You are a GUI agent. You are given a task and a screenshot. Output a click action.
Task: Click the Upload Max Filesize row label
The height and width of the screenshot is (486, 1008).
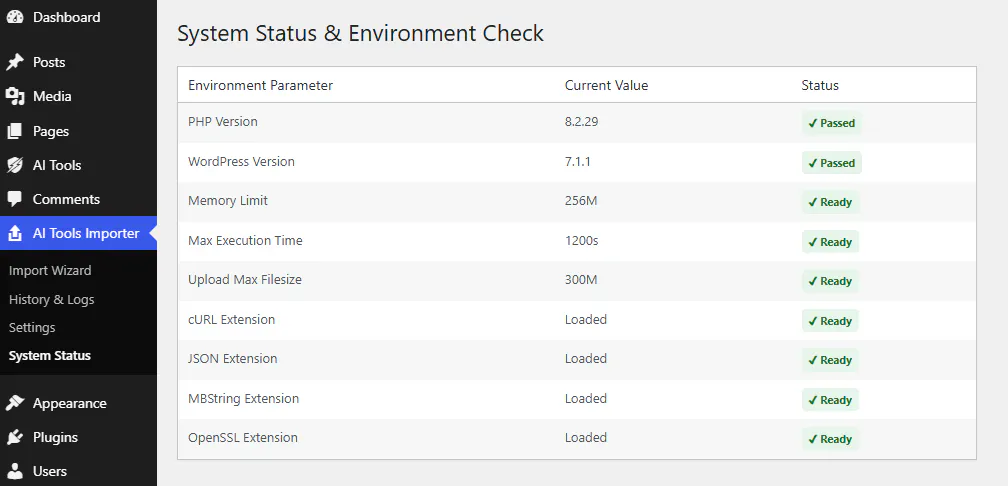click(x=244, y=280)
